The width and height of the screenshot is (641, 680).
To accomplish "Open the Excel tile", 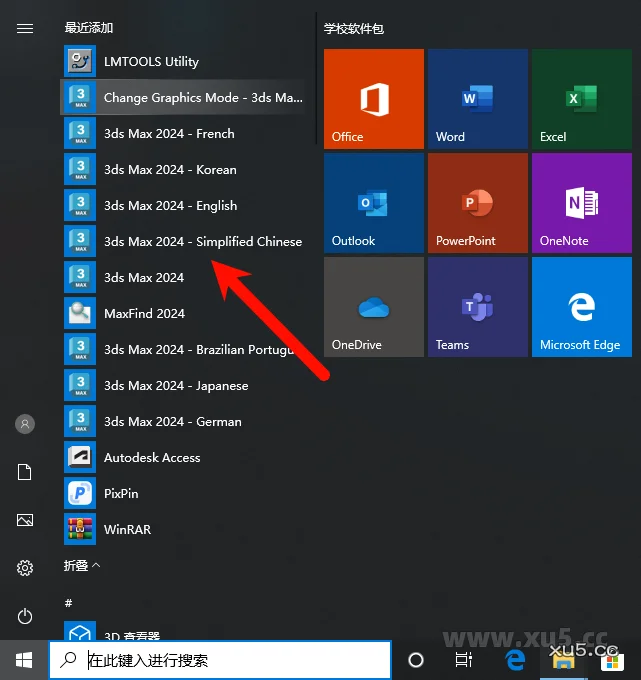I will pos(581,99).
